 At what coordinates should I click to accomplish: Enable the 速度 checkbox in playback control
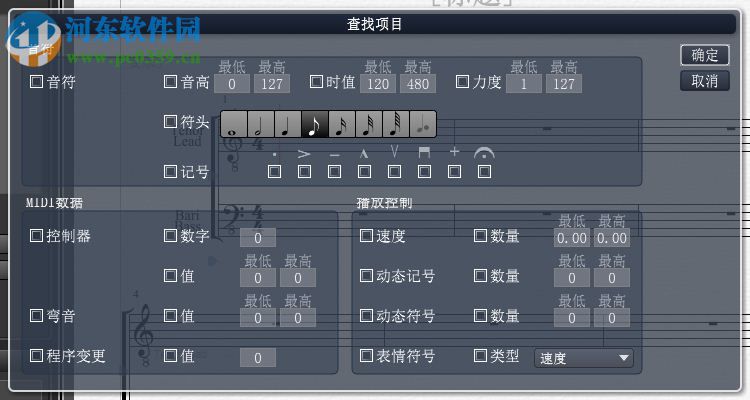click(366, 235)
